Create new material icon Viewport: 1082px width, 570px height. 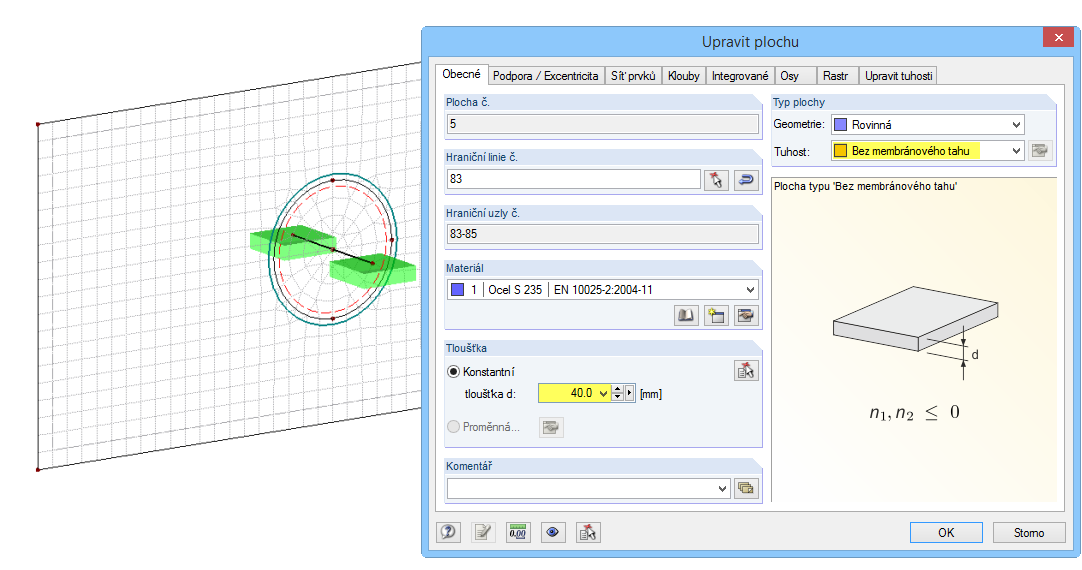[716, 315]
